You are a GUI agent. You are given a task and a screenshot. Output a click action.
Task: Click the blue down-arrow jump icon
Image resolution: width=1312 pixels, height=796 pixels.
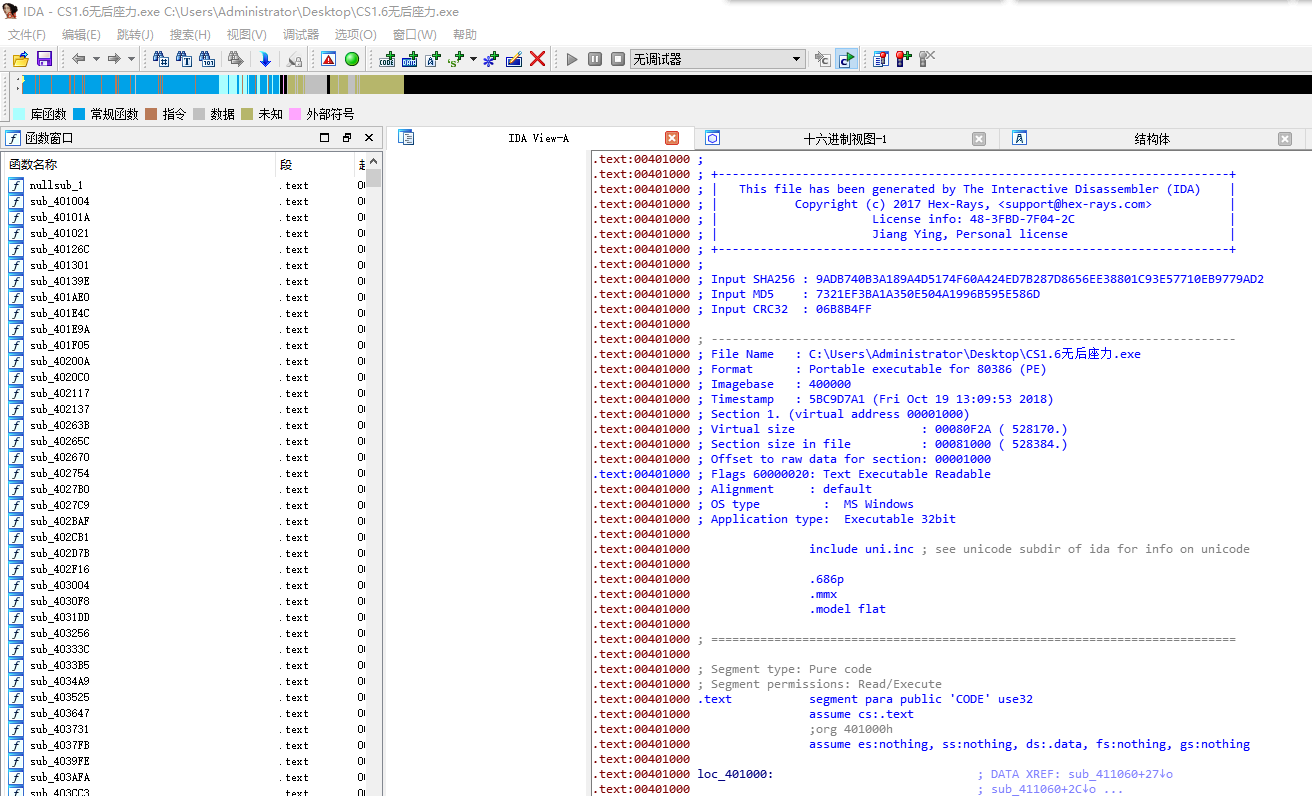pos(265,59)
